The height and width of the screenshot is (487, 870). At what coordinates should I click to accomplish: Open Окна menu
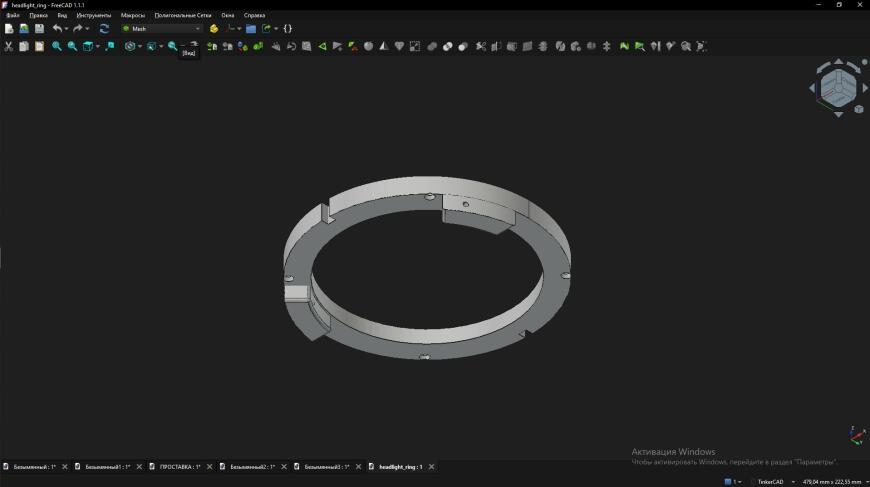[228, 15]
